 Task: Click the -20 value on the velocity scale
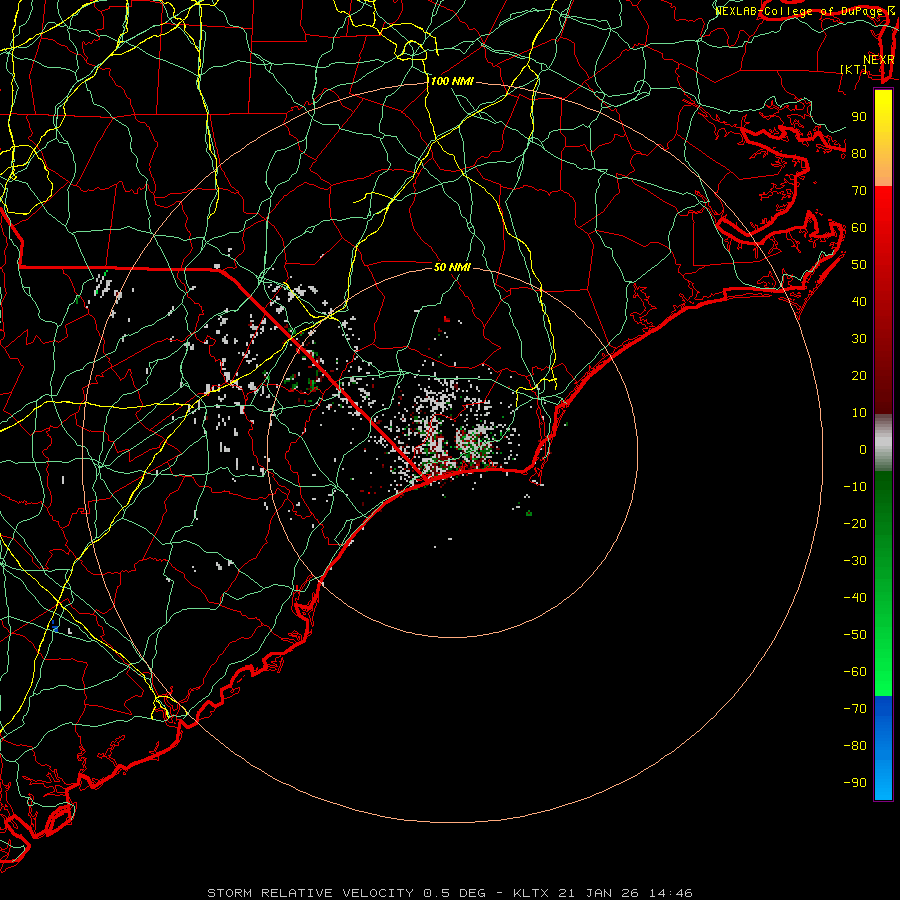point(855,523)
